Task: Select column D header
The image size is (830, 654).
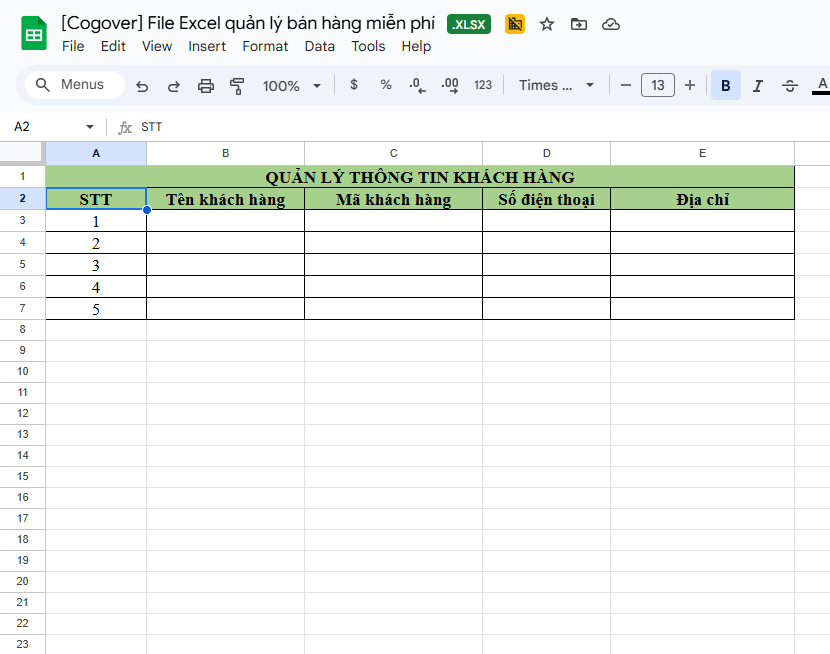Action: (546, 153)
